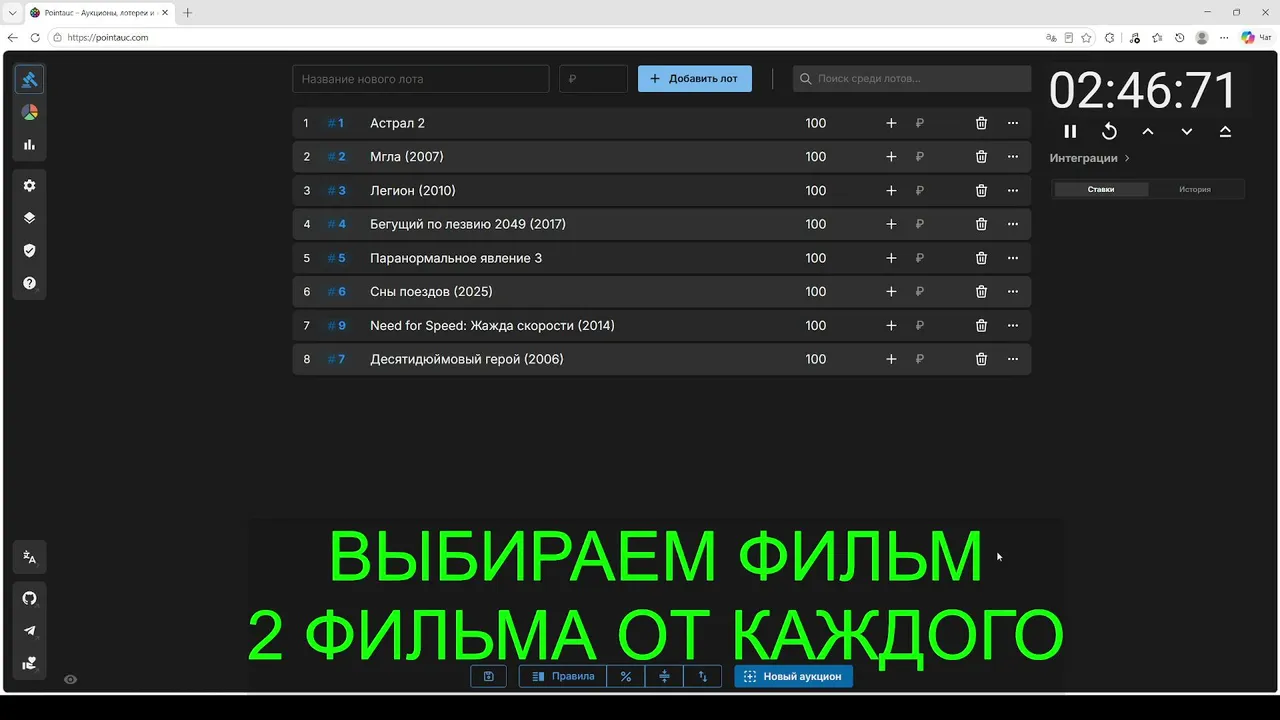Decrease timer with down chevron
This screenshot has height=720, width=1280.
point(1187,131)
